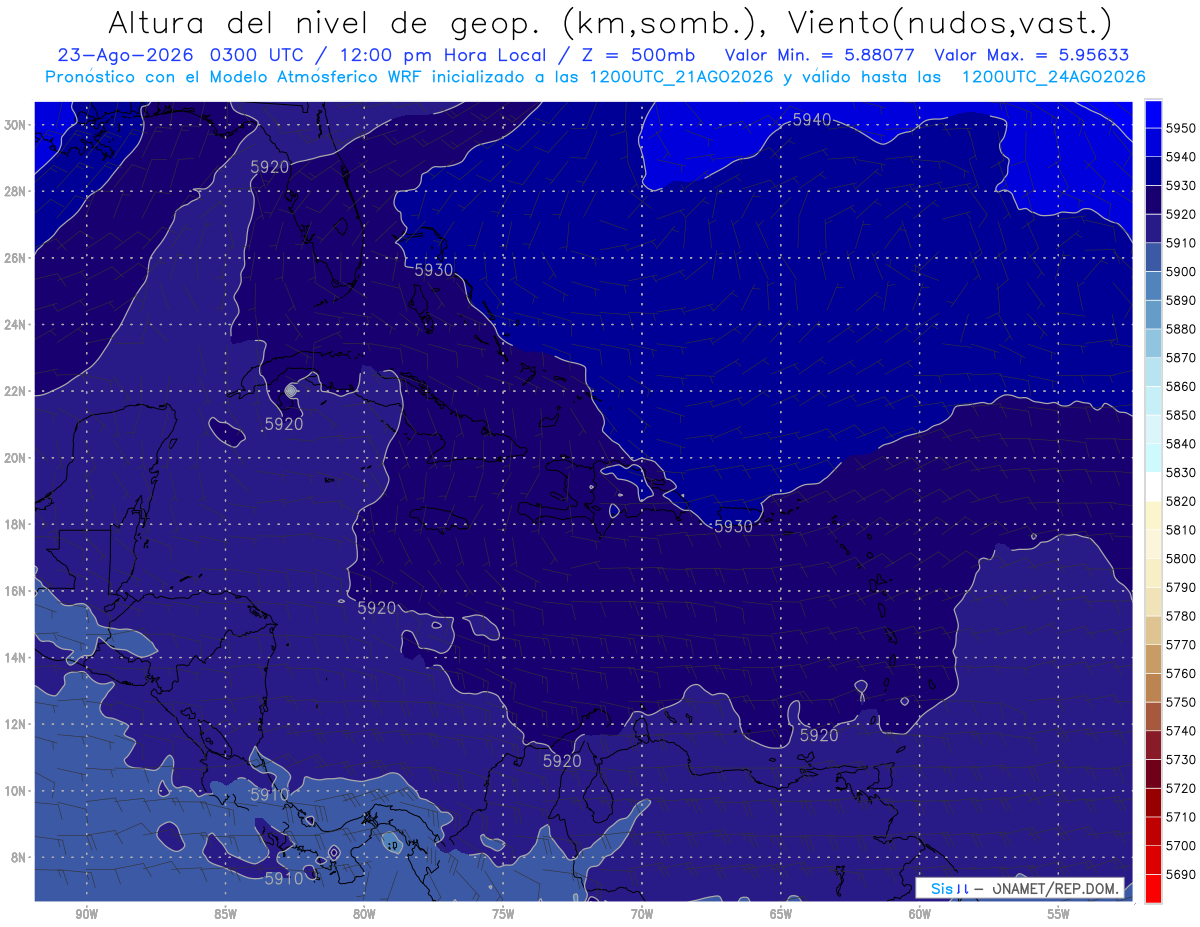
Task: Click the 16N latitude axis label
Action: click(16, 591)
